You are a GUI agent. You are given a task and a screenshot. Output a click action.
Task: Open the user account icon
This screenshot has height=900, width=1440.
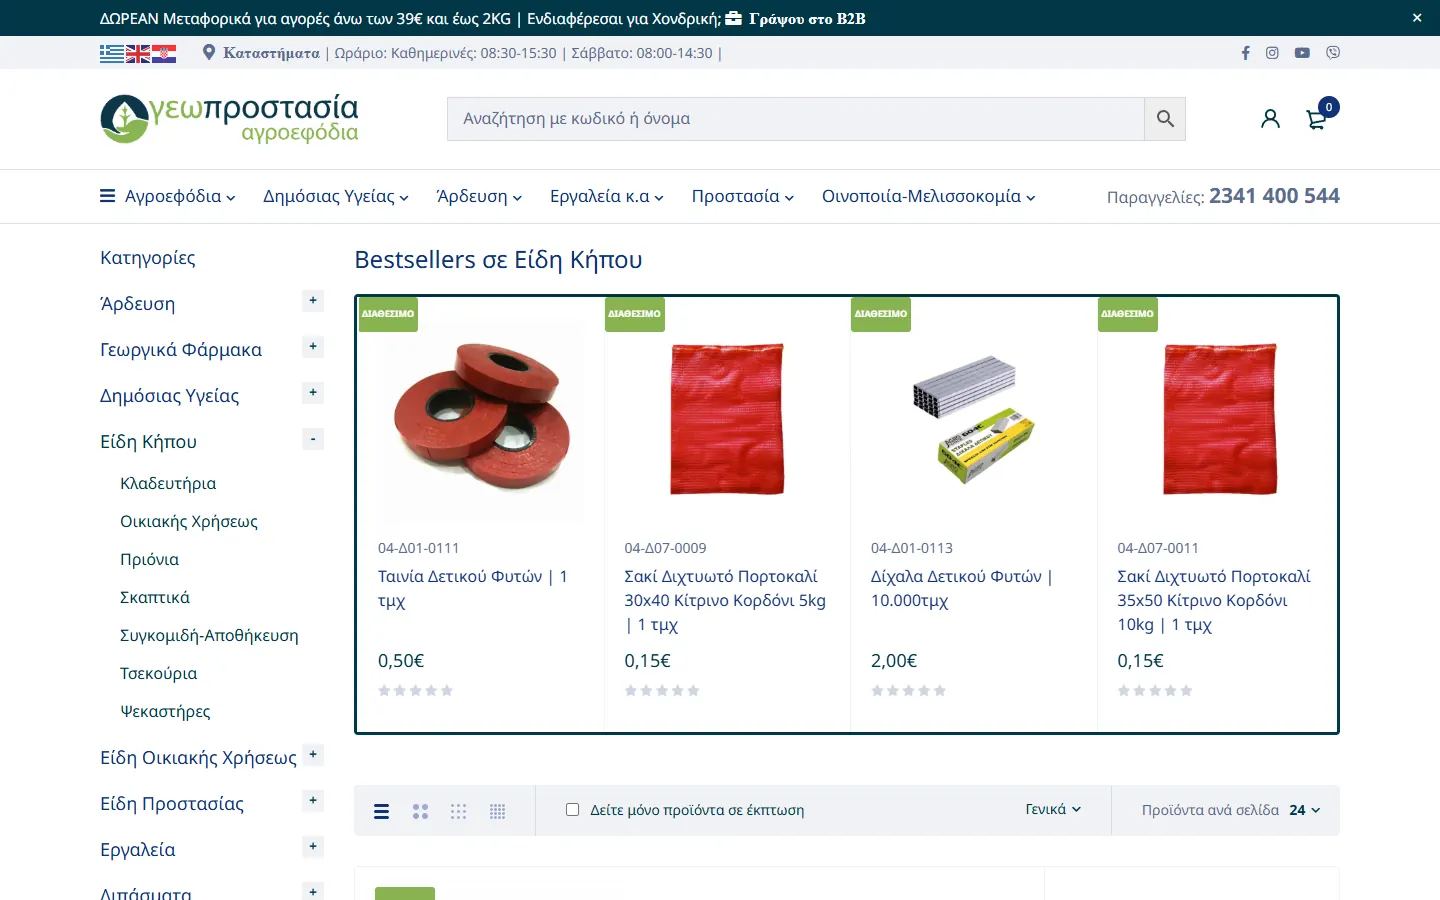1270,119
